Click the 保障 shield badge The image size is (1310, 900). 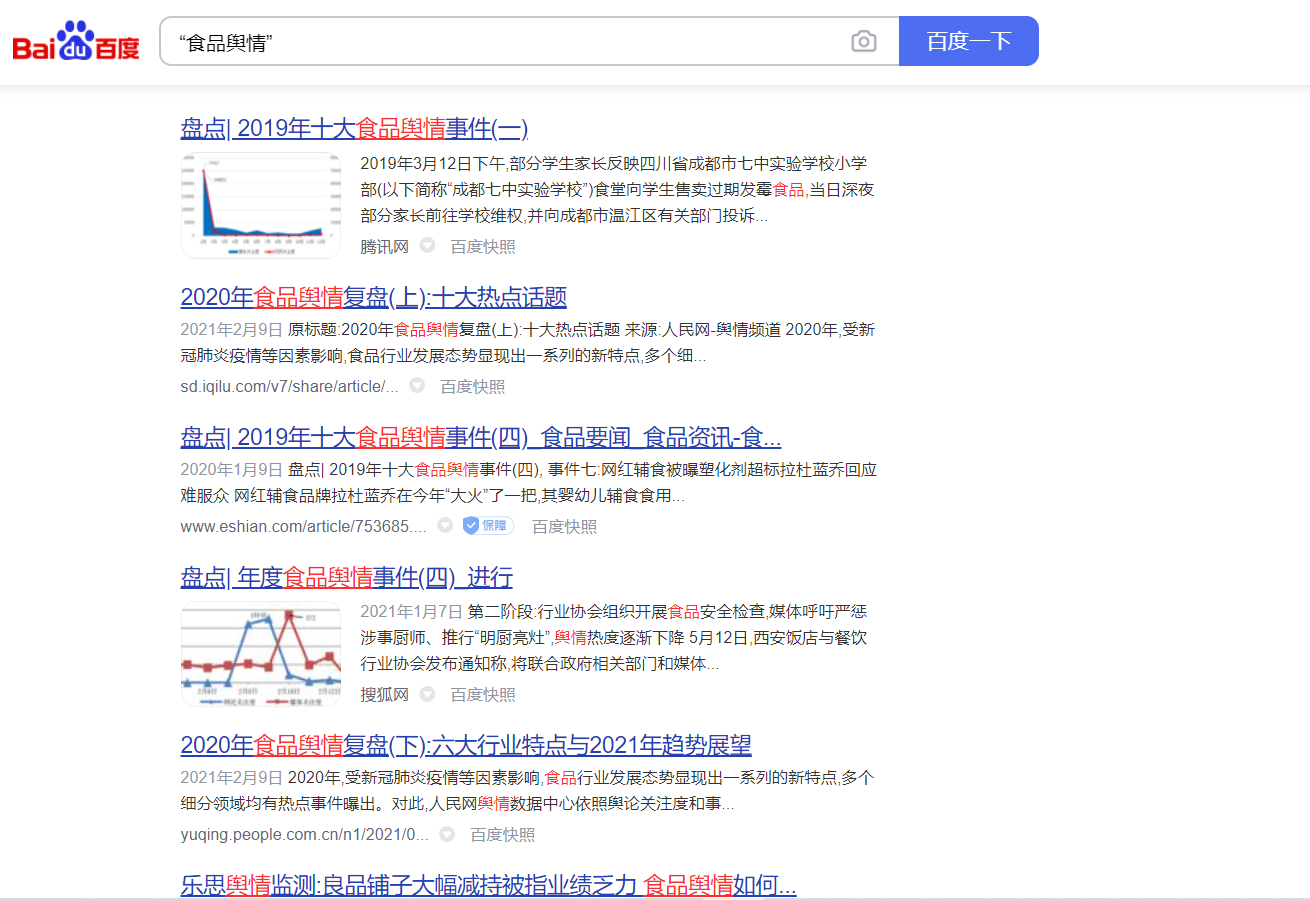488,526
